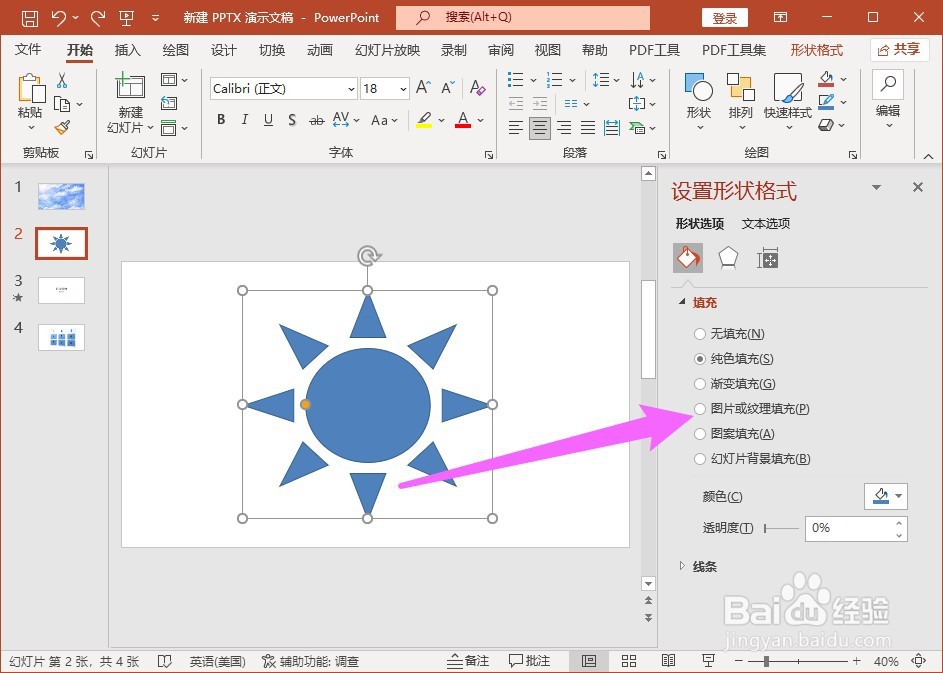
Task: Switch to the Insert (插入) tab
Action: [127, 50]
